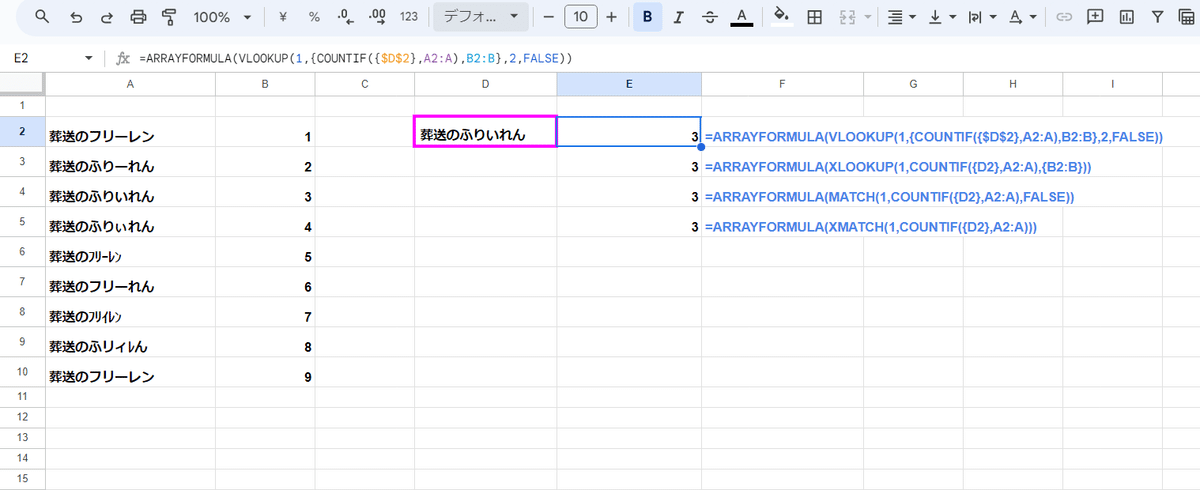Click the undo arrow icon
The image size is (1200, 490).
[77, 17]
